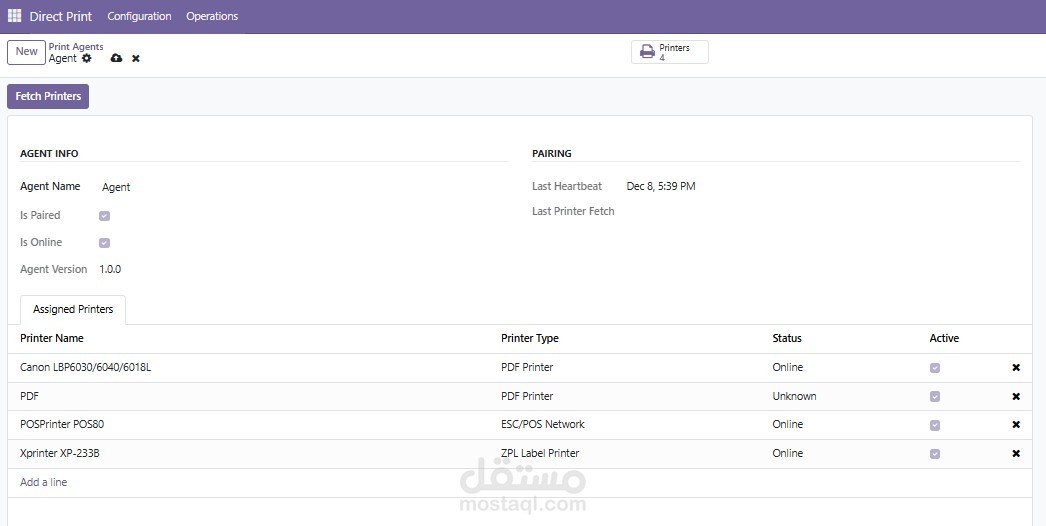Click Online status of Canon row
This screenshot has height=526, width=1046.
click(788, 367)
